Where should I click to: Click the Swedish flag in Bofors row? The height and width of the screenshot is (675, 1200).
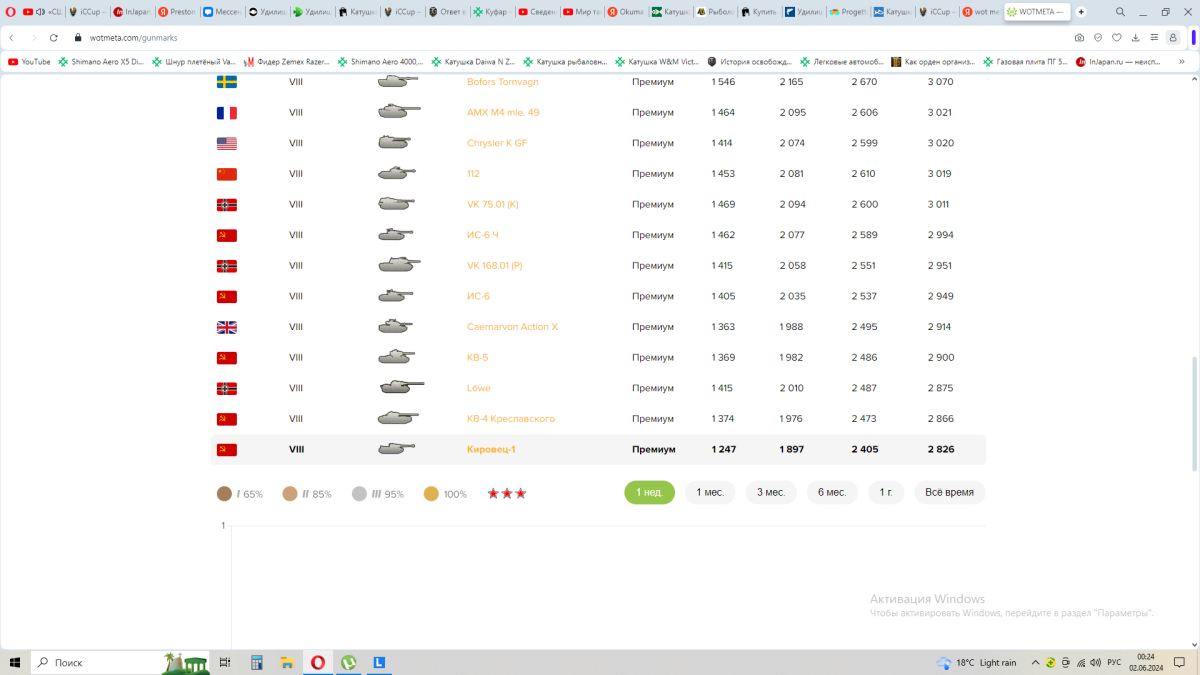227,82
